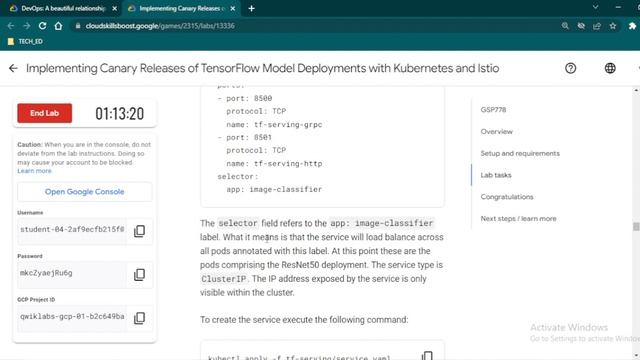The image size is (640, 360).
Task: Click Open Google Console button
Action: pos(84,191)
